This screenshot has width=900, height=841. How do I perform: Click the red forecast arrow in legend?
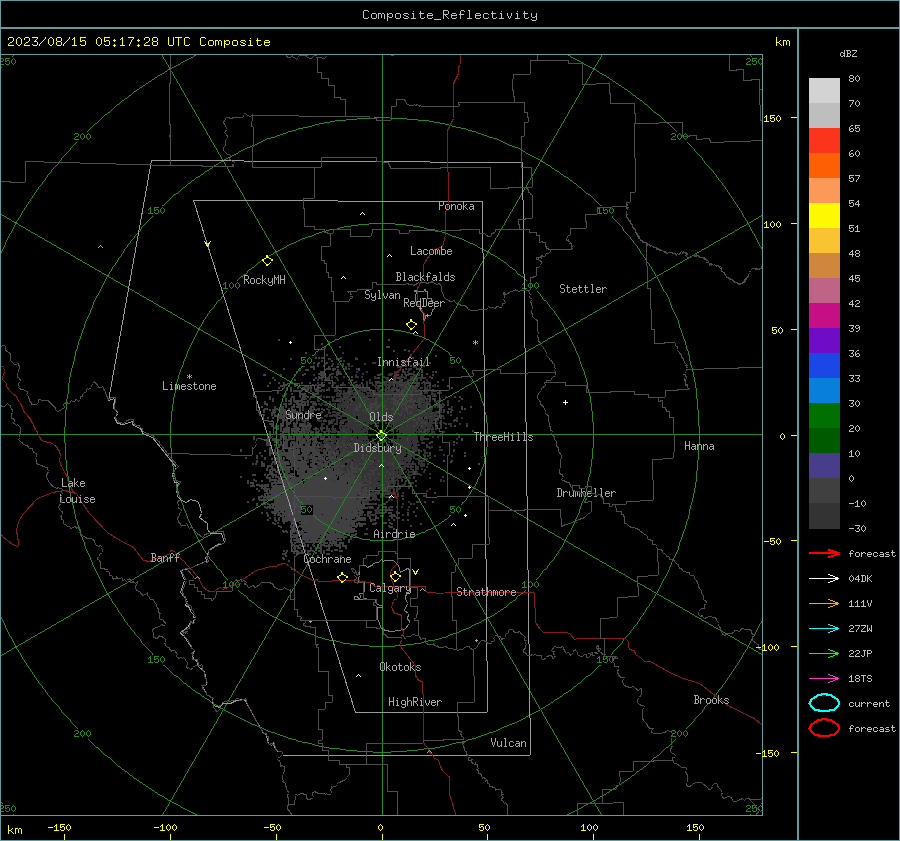[824, 553]
